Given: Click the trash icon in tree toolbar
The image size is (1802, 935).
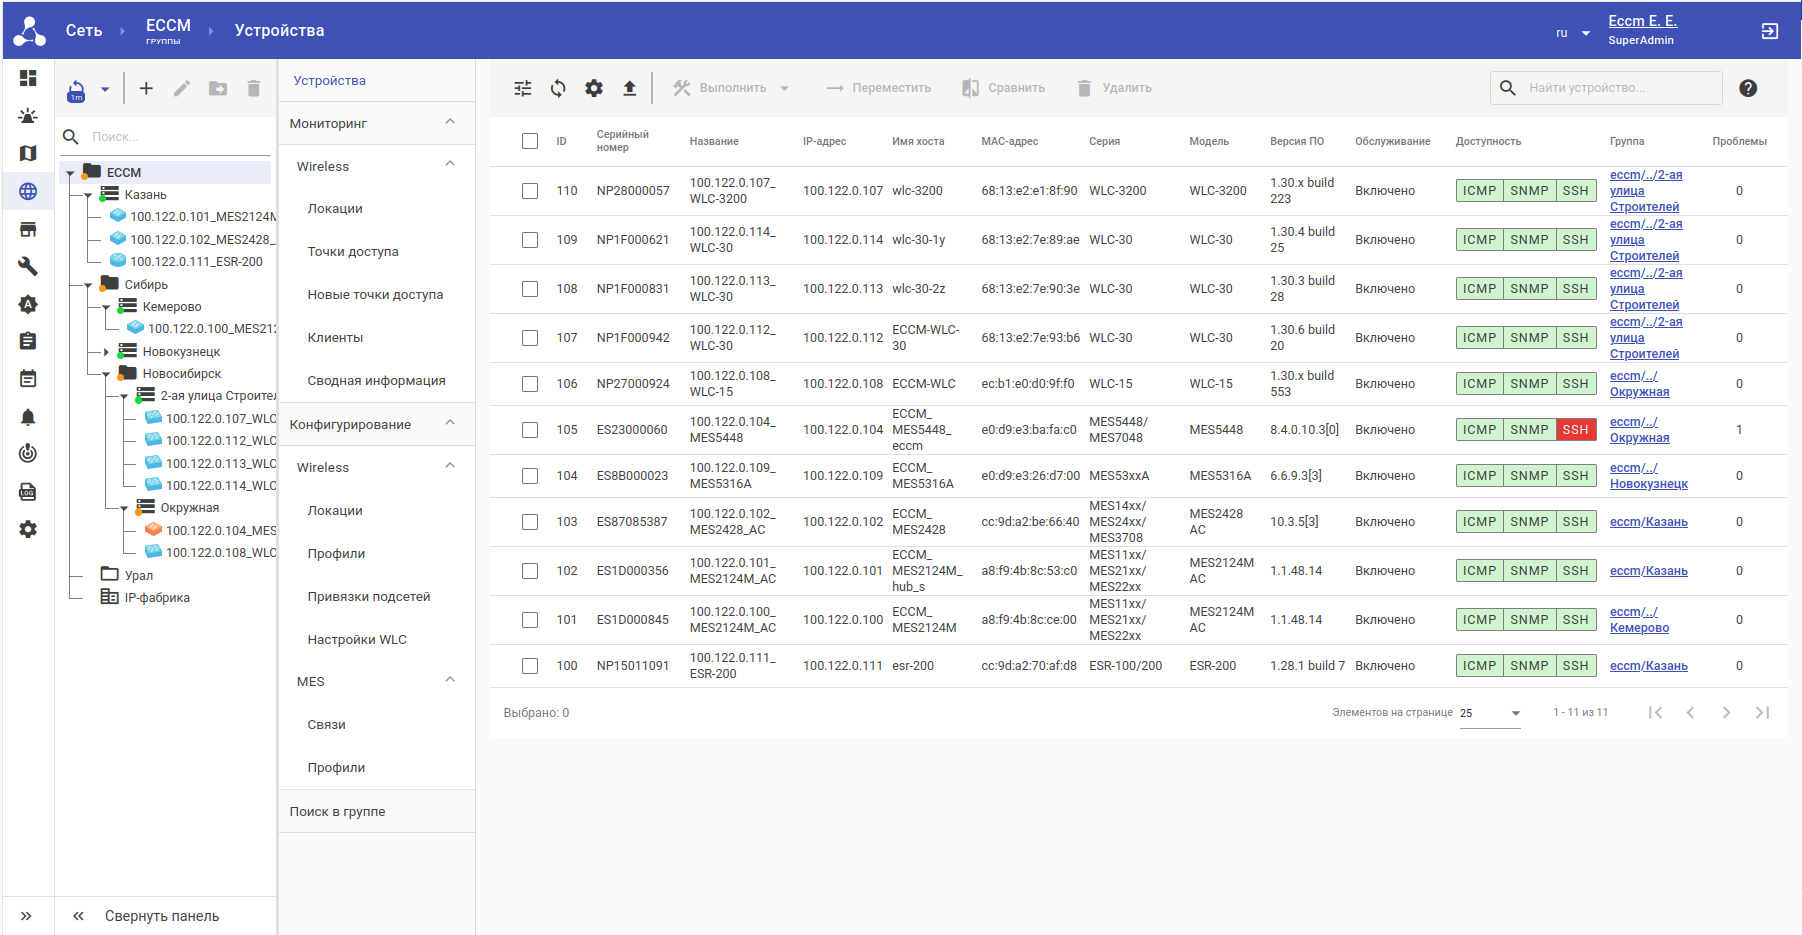Looking at the screenshot, I should click(x=254, y=88).
